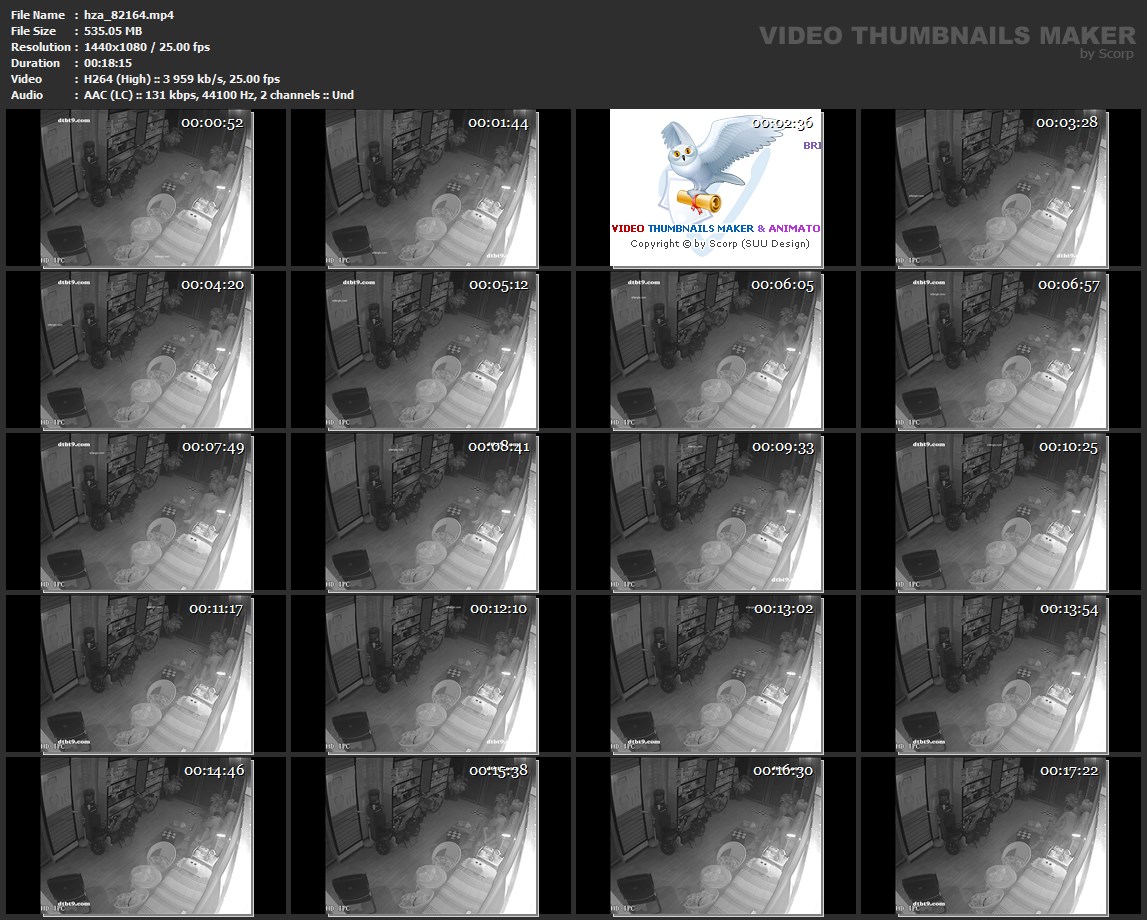Select the 00:14:46 thumbnail
Screen dimensions: 1147x920
tap(146, 836)
